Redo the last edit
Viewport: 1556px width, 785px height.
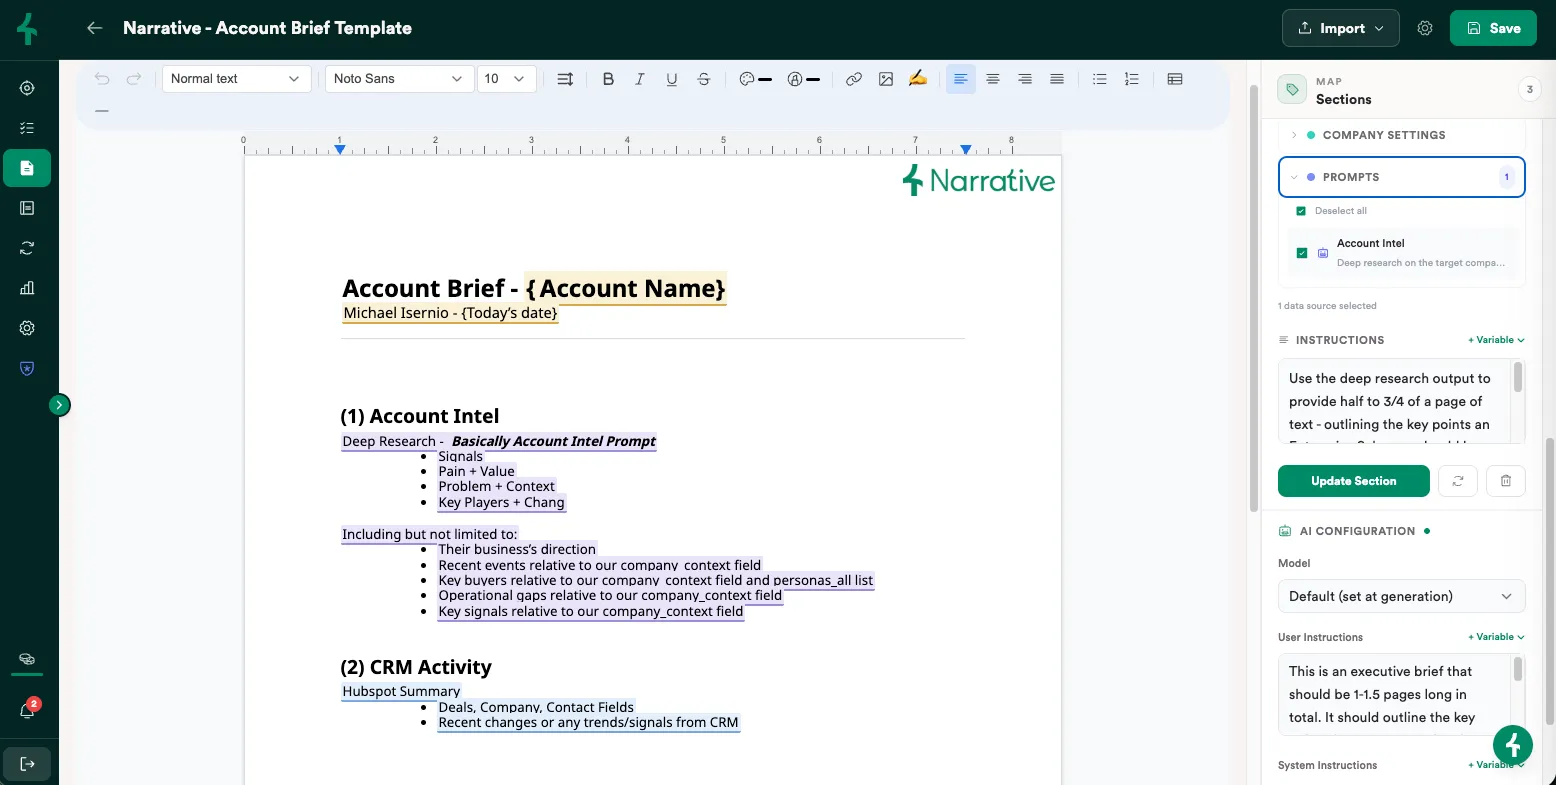tap(134, 79)
